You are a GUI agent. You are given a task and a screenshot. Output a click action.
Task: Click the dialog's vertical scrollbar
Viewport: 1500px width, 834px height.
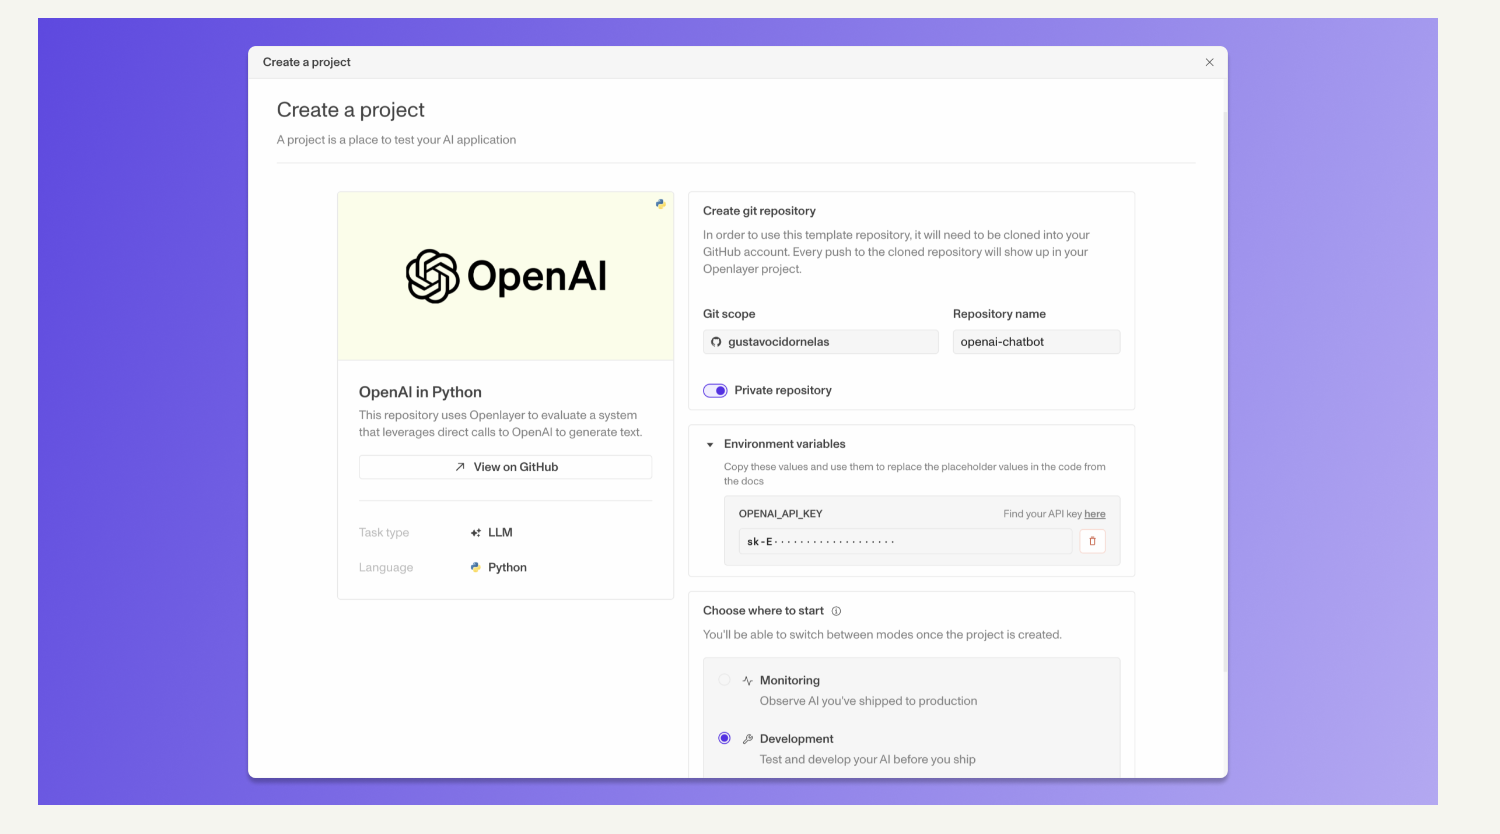(x=1224, y=390)
